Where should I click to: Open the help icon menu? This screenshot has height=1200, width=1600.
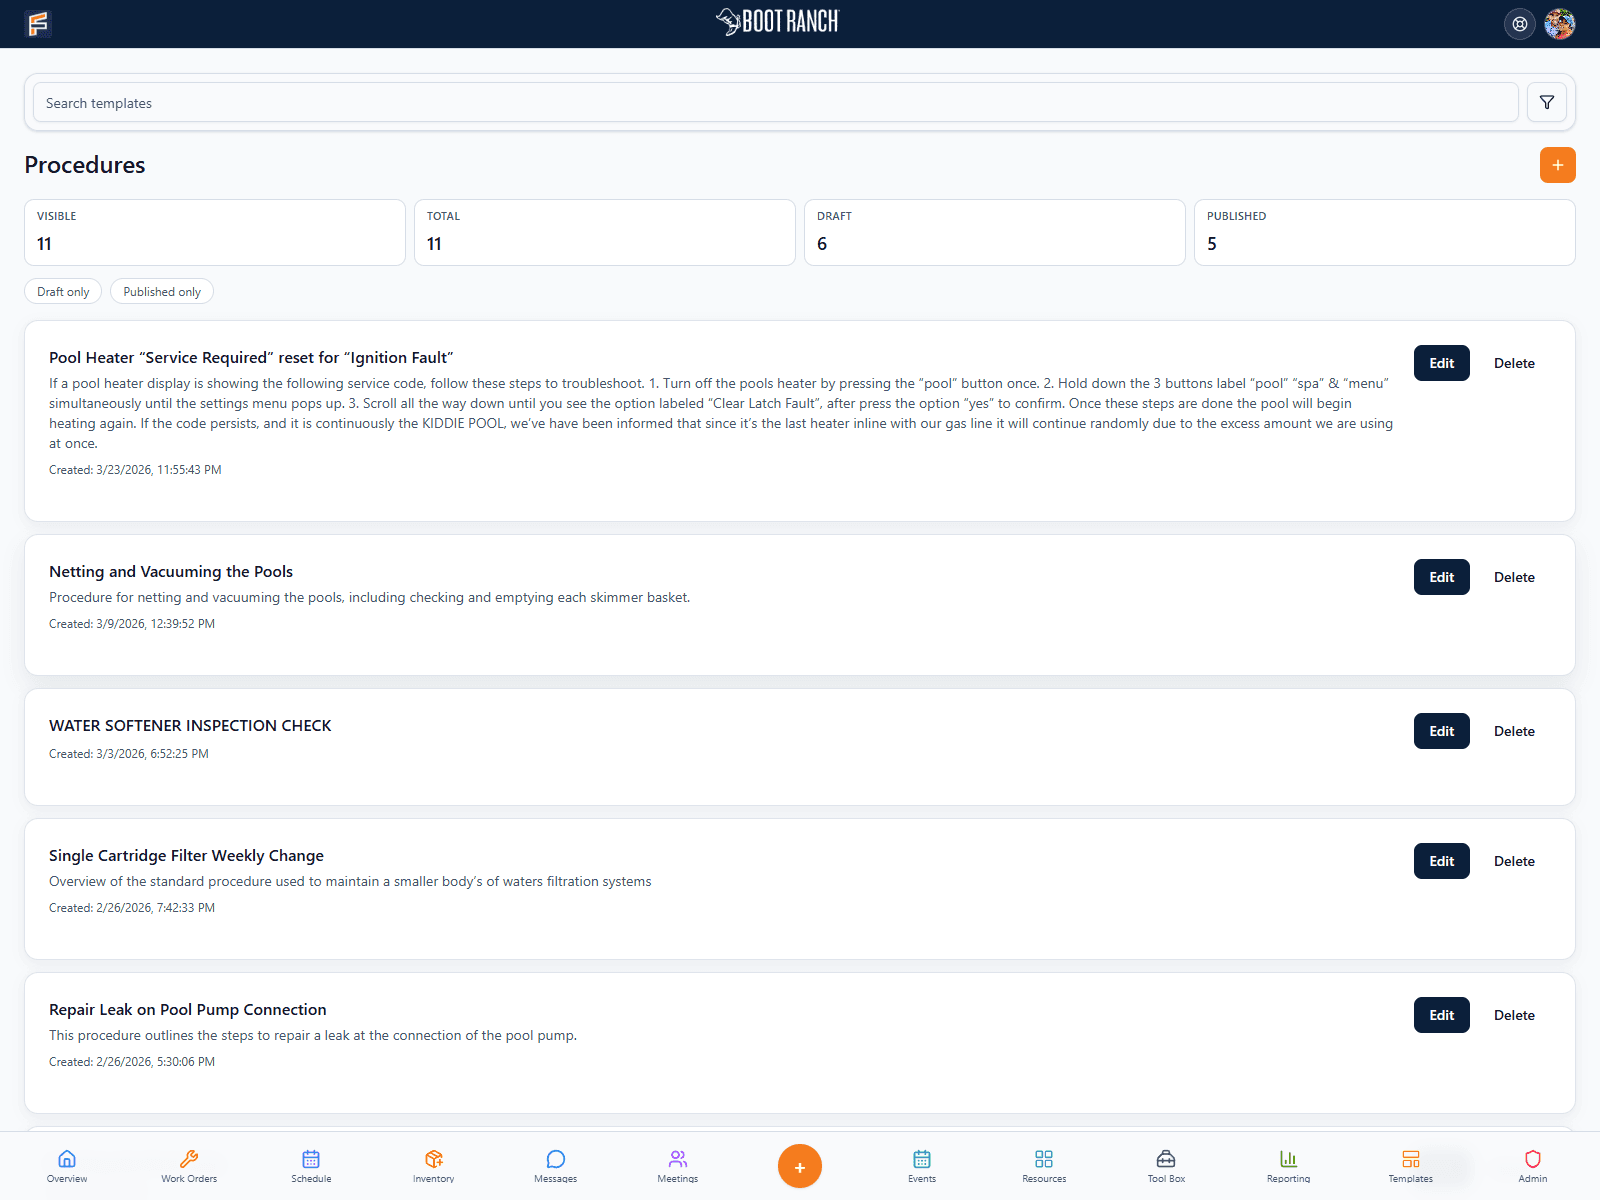pyautogui.click(x=1520, y=24)
